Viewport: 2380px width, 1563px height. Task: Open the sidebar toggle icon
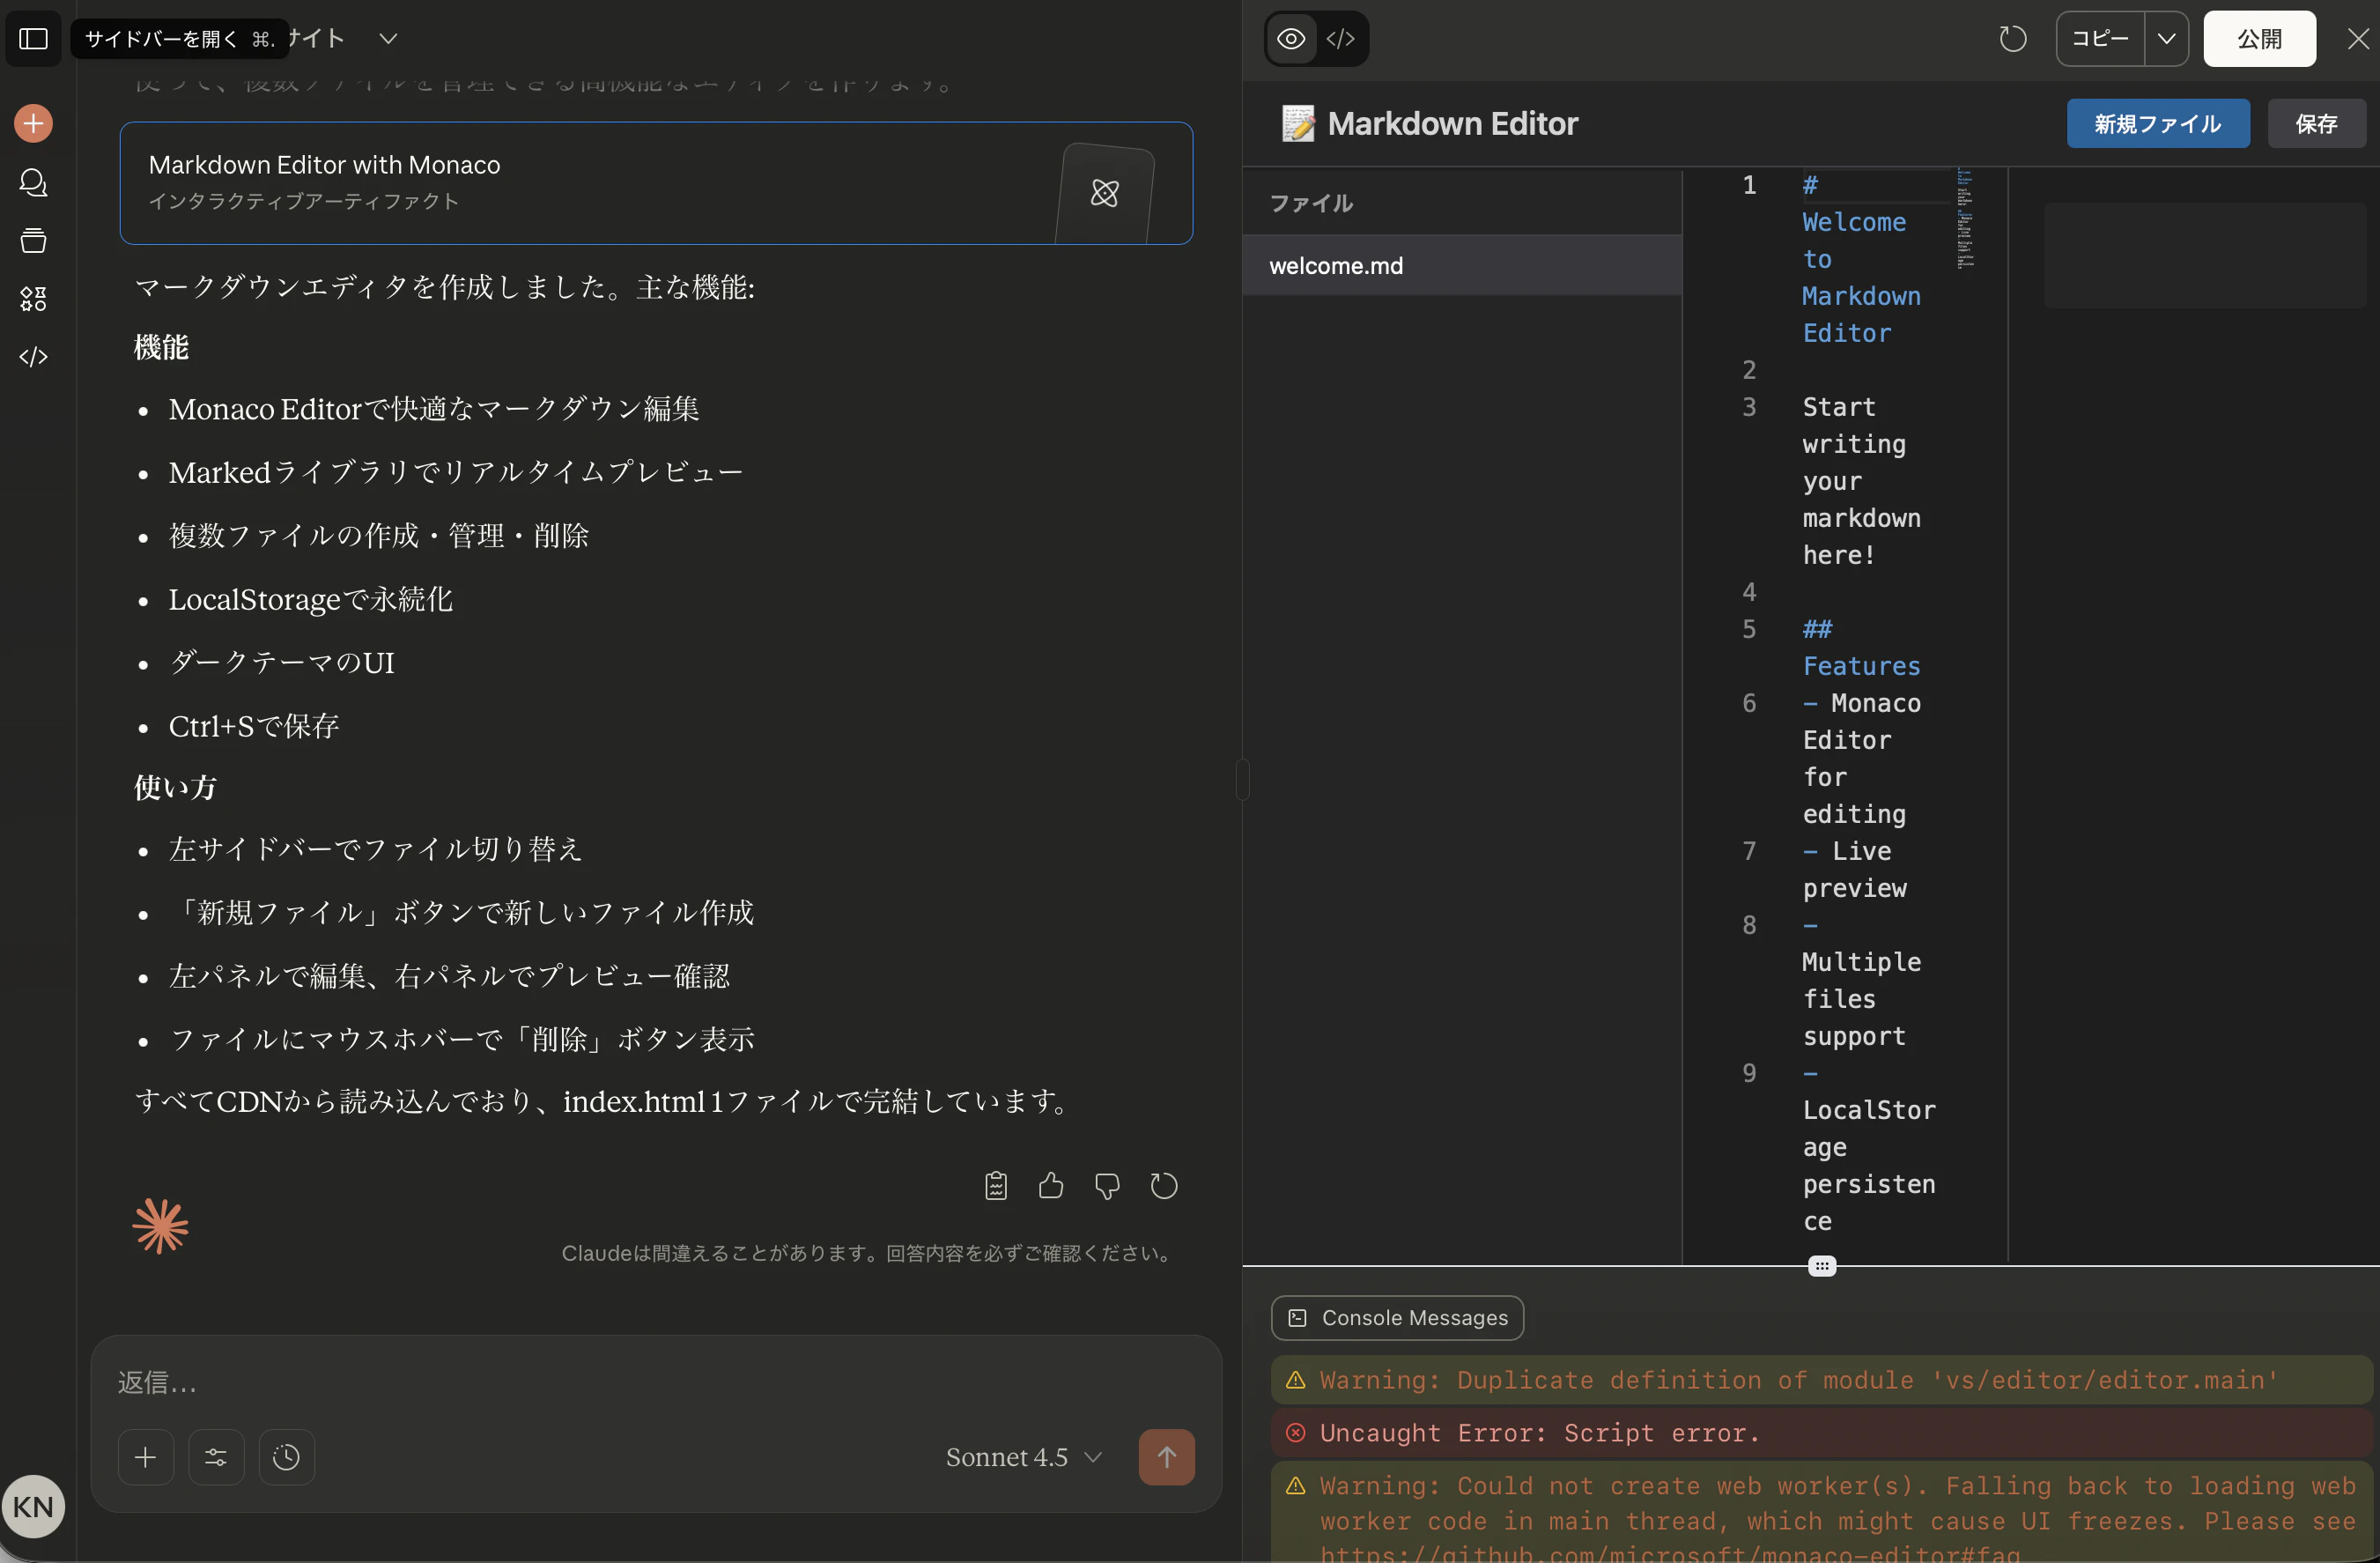coord(34,38)
